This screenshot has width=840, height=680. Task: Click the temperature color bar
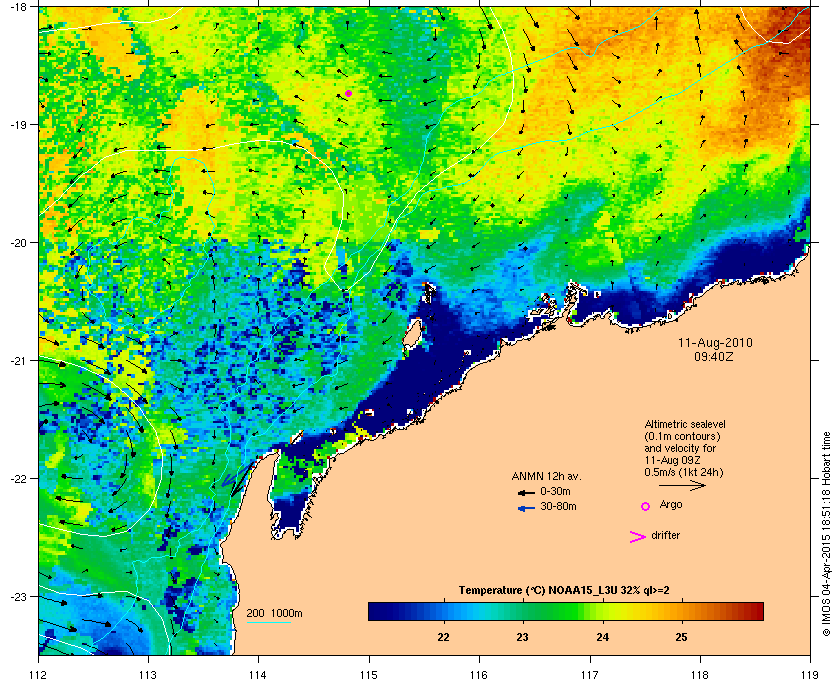(x=566, y=611)
